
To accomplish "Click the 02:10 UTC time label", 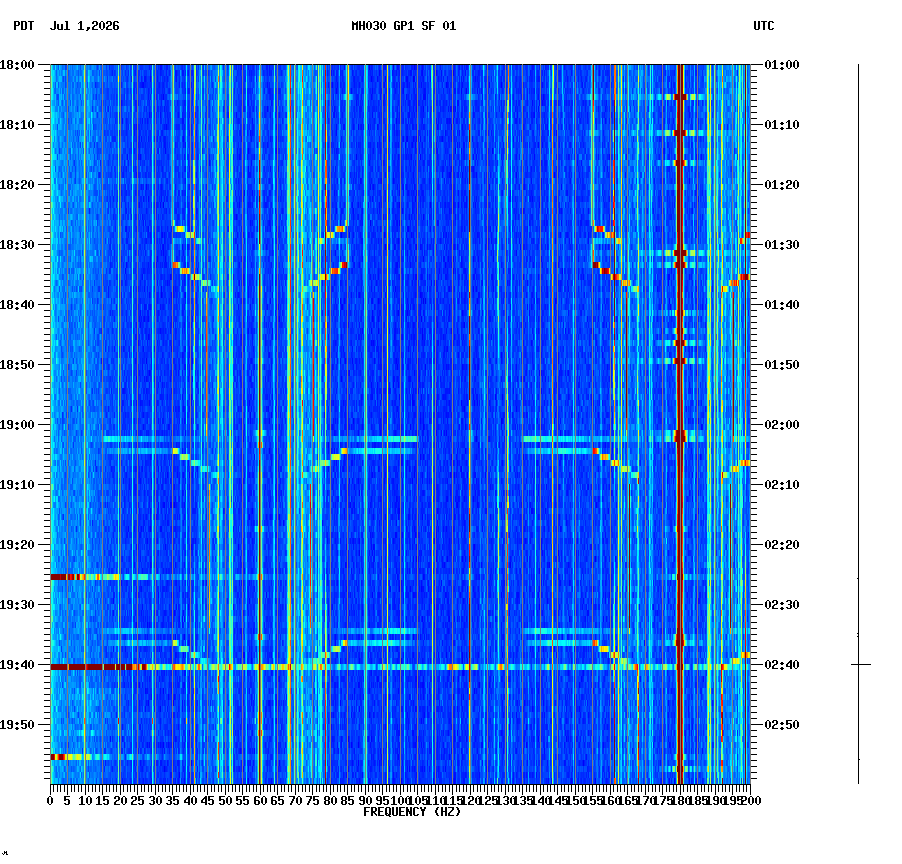I will [x=782, y=484].
